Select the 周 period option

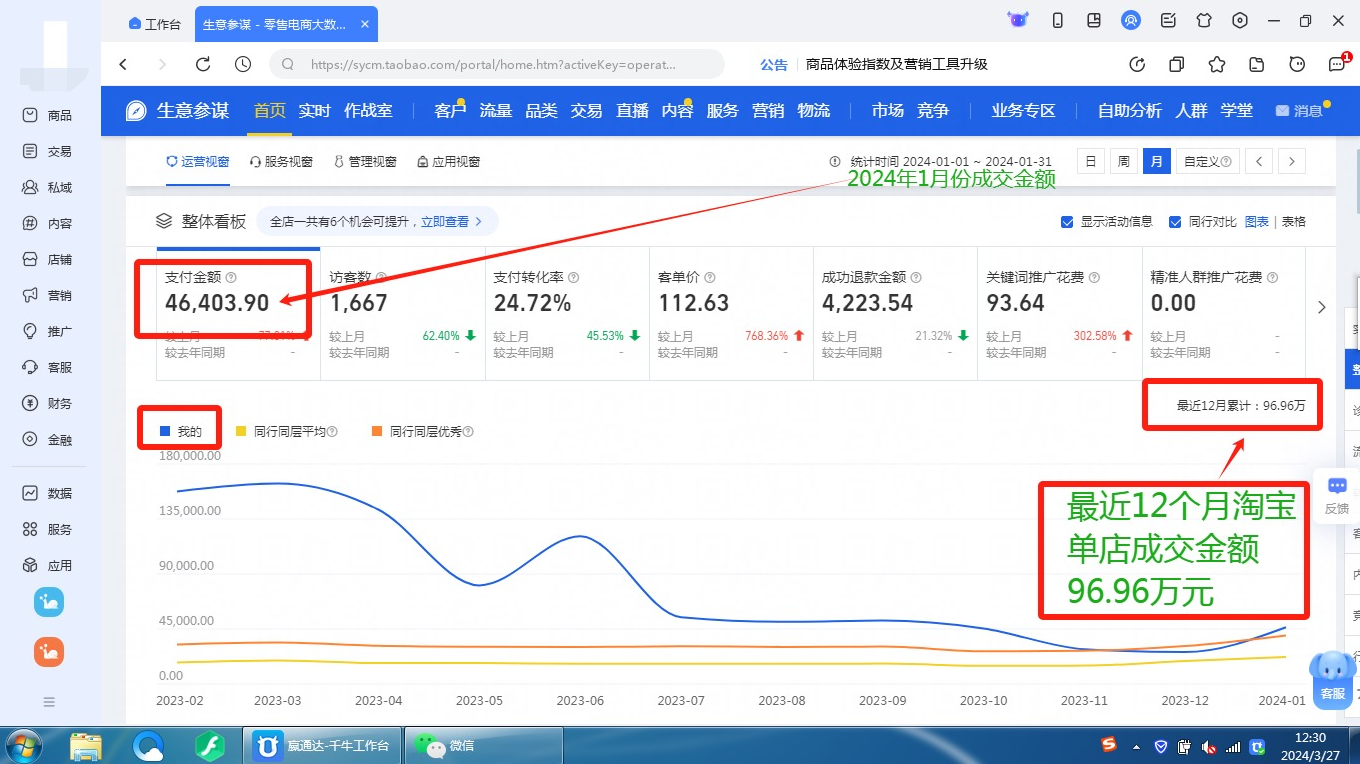pyautogui.click(x=1124, y=161)
